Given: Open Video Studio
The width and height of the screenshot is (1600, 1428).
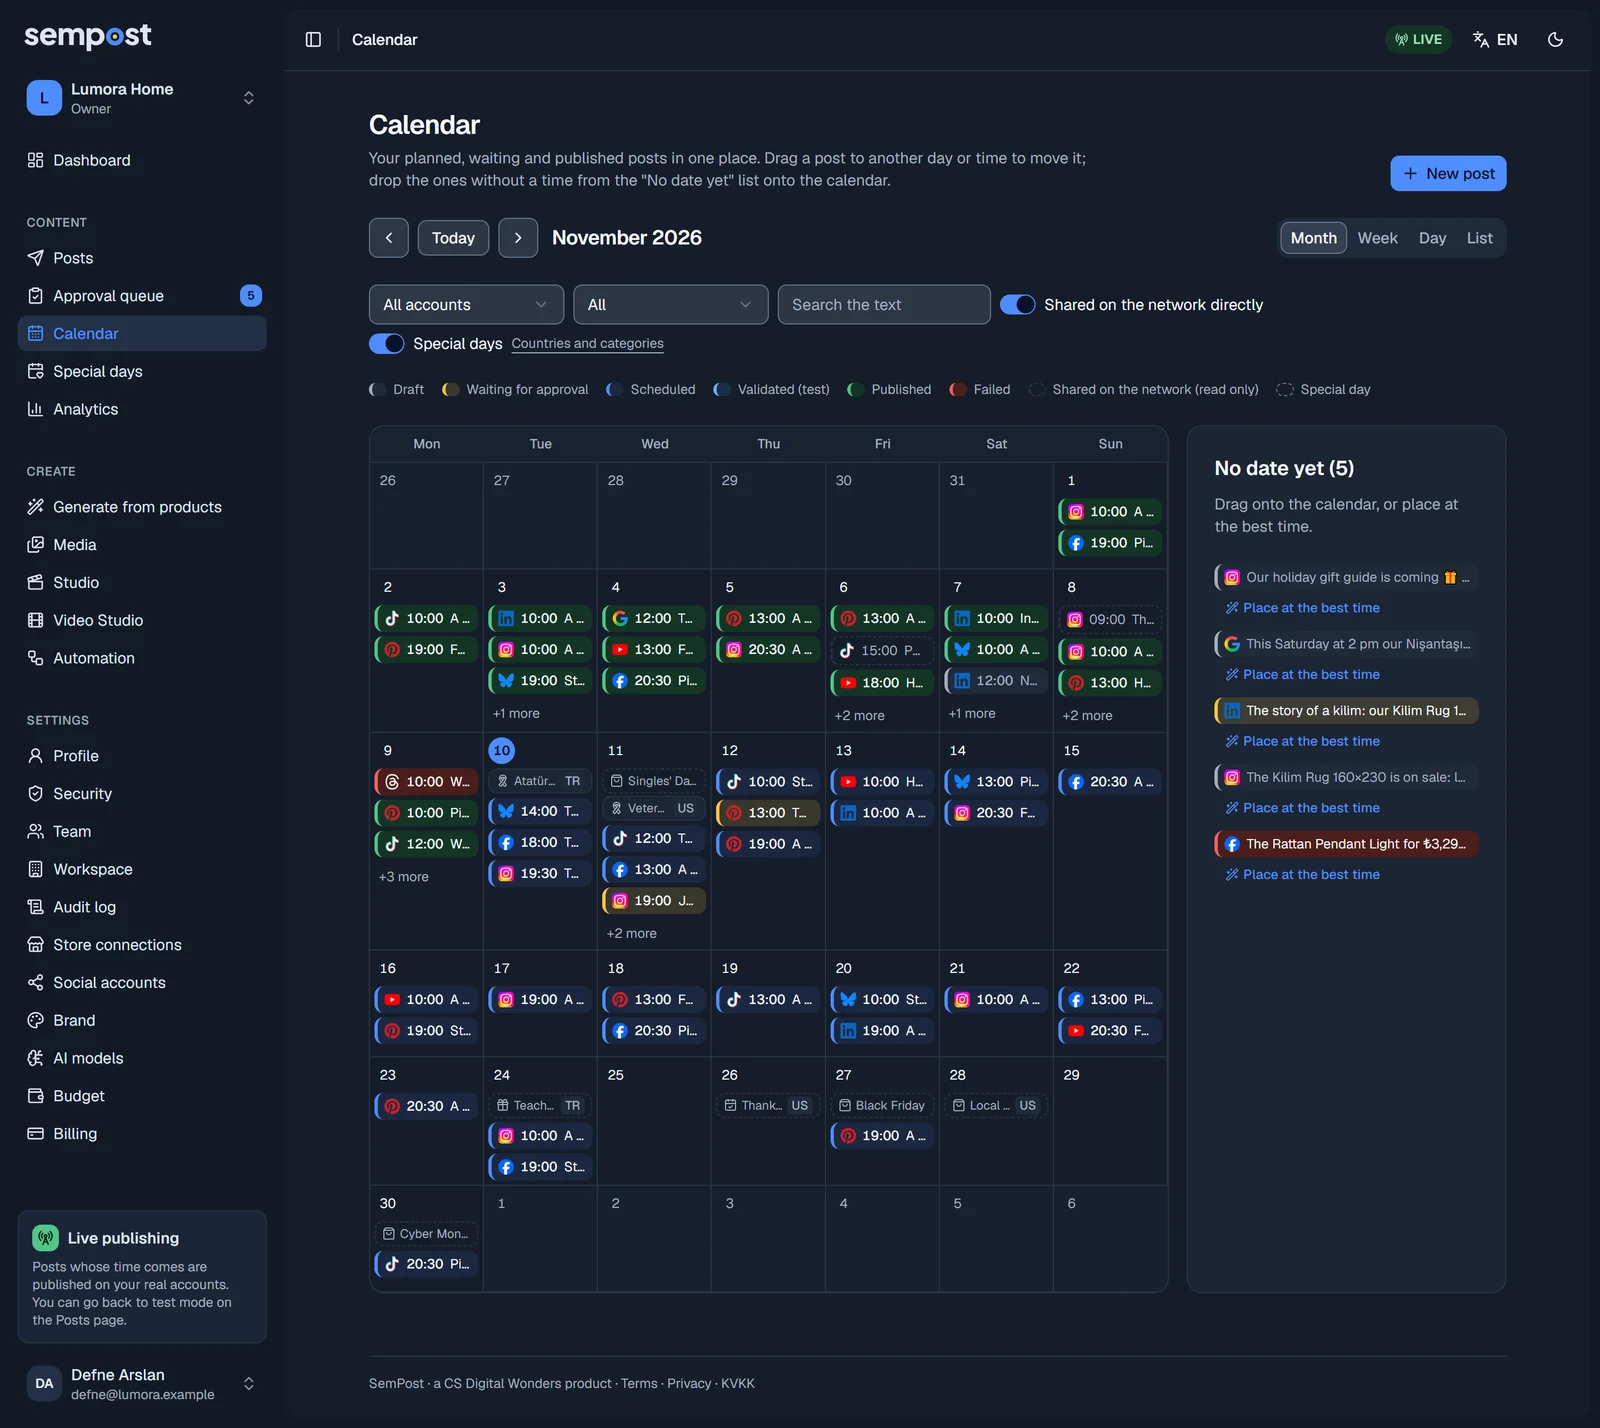Looking at the screenshot, I should 142,620.
